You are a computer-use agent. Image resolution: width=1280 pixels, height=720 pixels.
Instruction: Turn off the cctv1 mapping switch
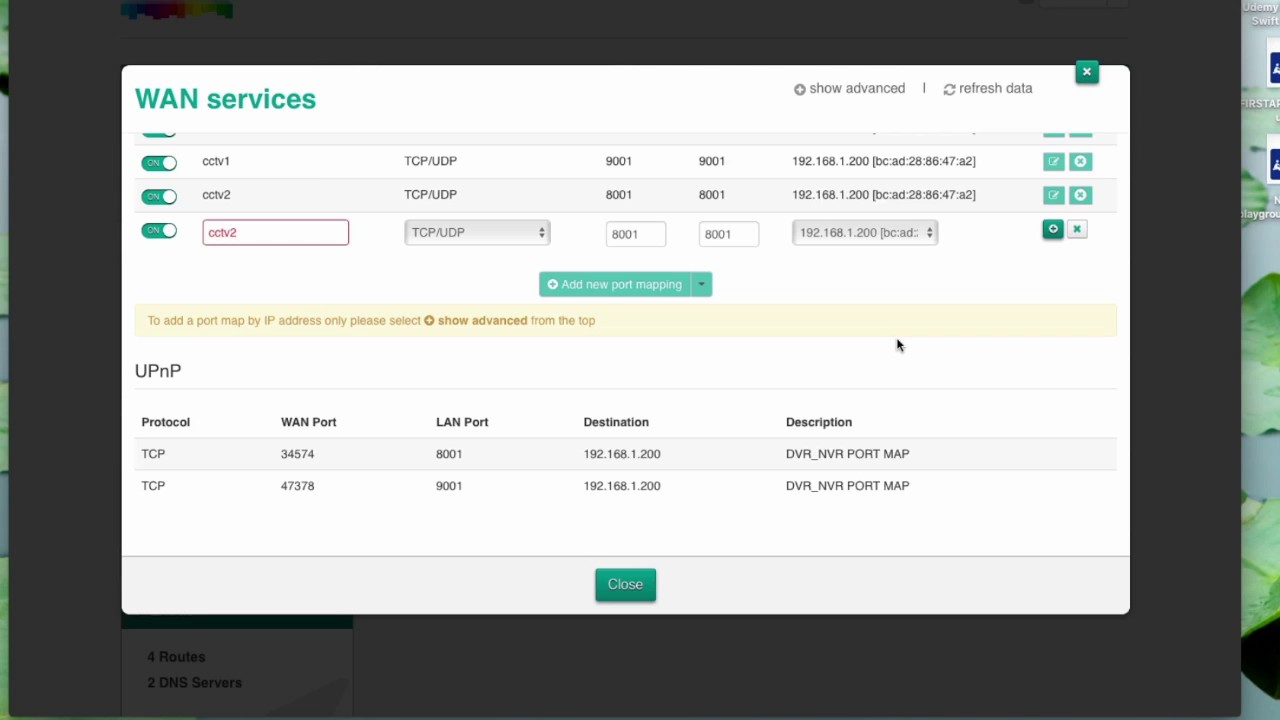pyautogui.click(x=159, y=163)
